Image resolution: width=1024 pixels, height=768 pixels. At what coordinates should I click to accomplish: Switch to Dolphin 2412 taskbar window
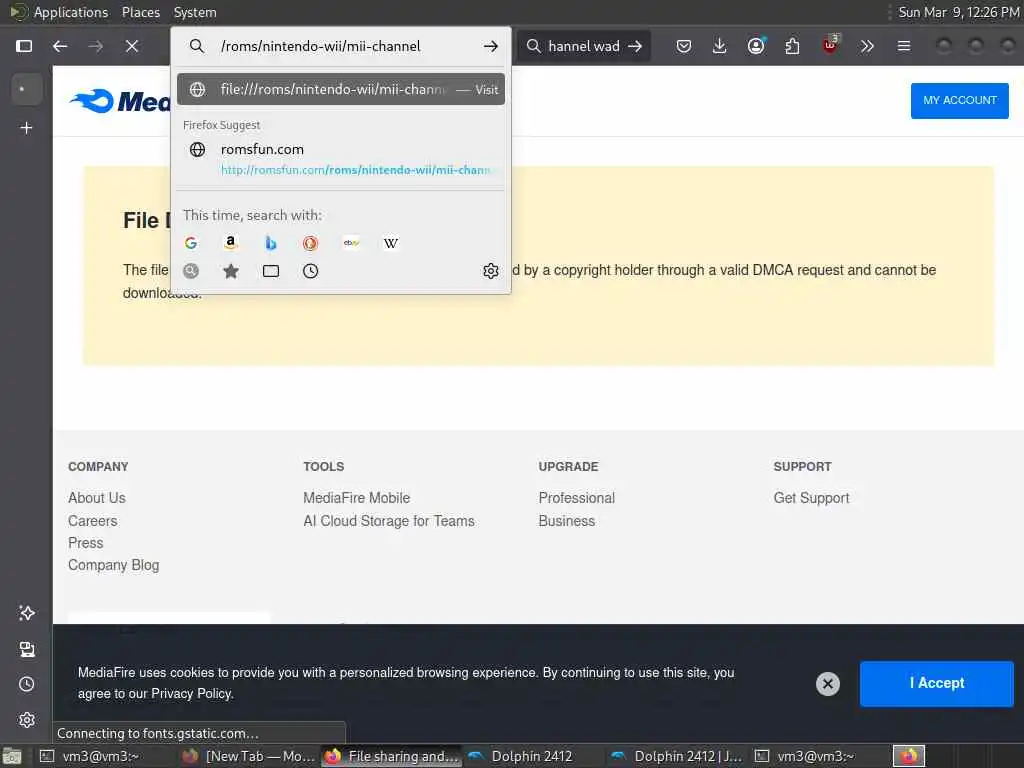(534, 756)
